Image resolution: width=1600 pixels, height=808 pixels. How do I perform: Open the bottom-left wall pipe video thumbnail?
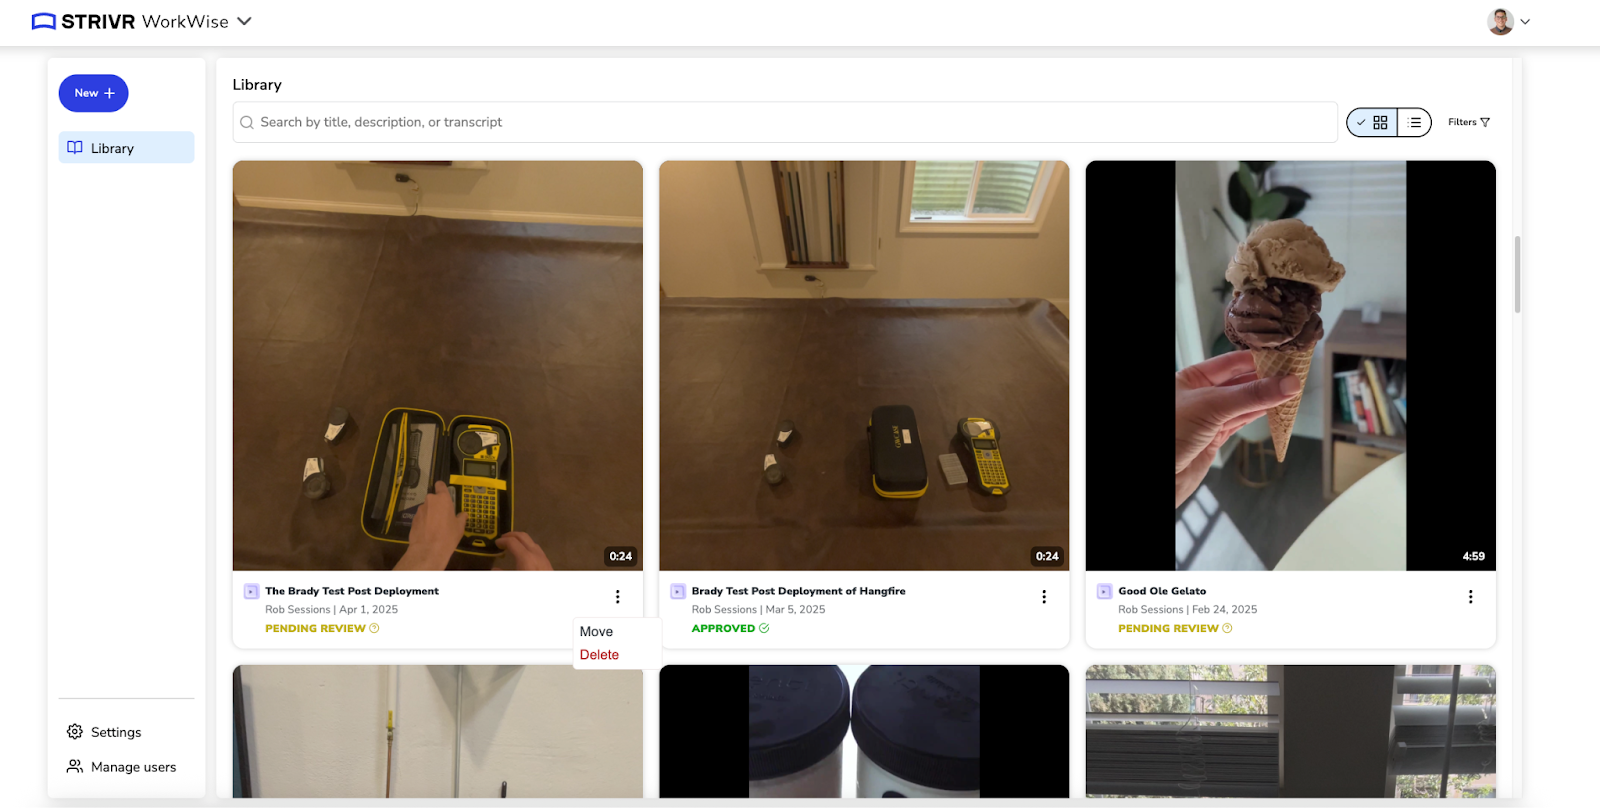pos(438,732)
